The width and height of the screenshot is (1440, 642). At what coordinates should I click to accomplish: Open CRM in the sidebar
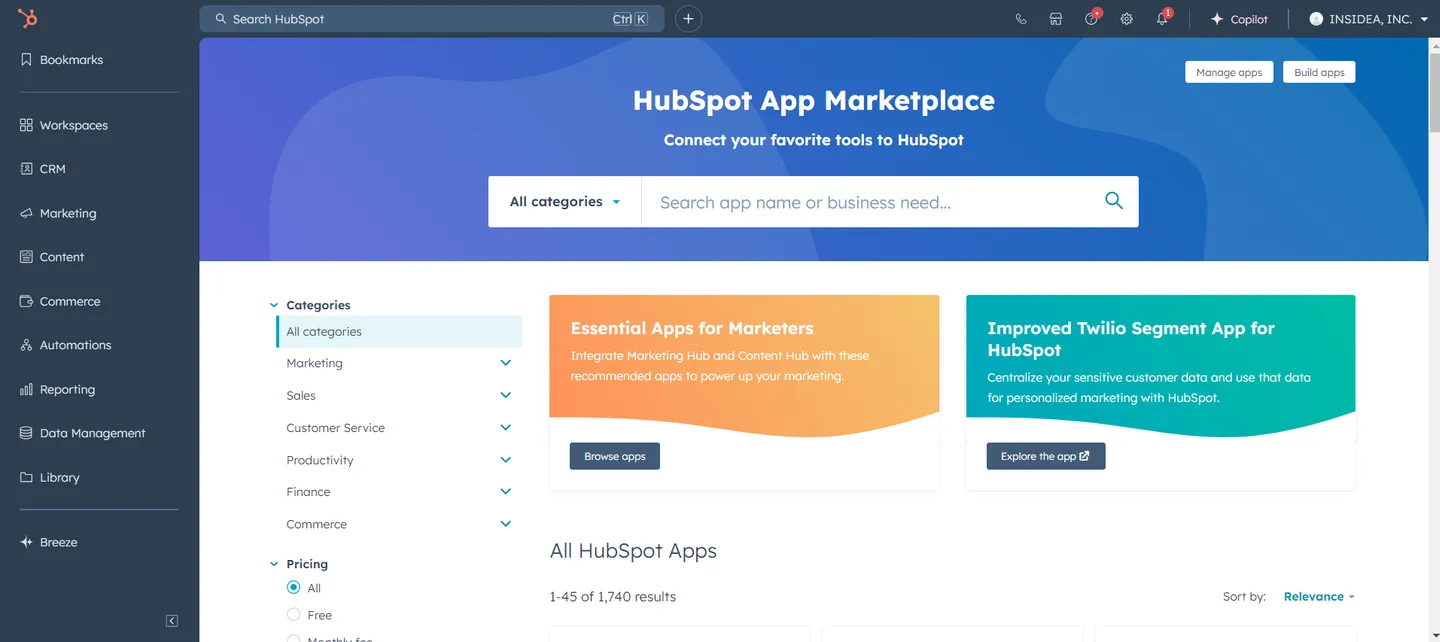click(43, 169)
